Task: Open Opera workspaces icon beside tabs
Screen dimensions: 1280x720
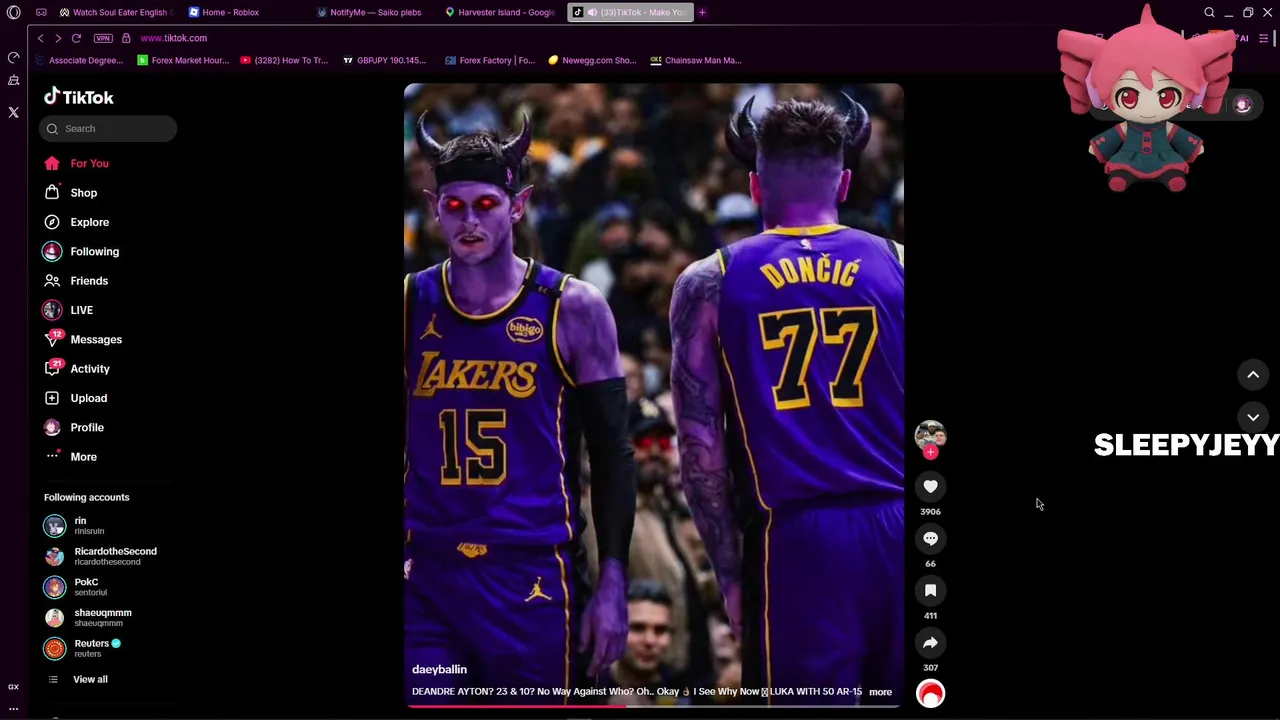Action: click(x=41, y=12)
